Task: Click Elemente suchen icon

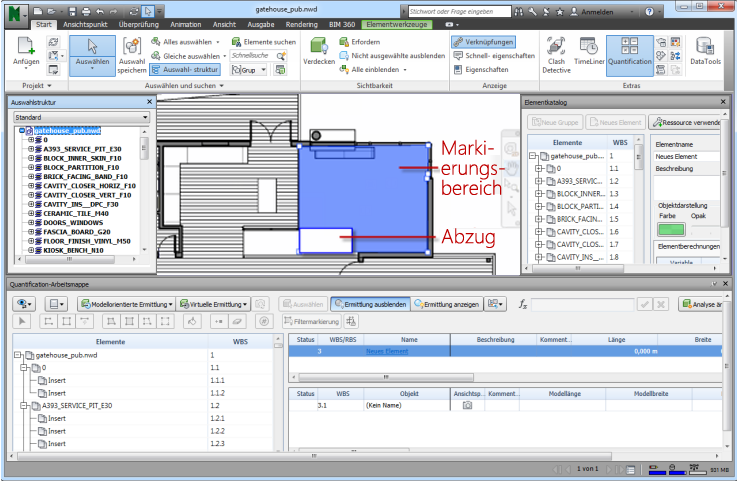Action: pos(236,42)
